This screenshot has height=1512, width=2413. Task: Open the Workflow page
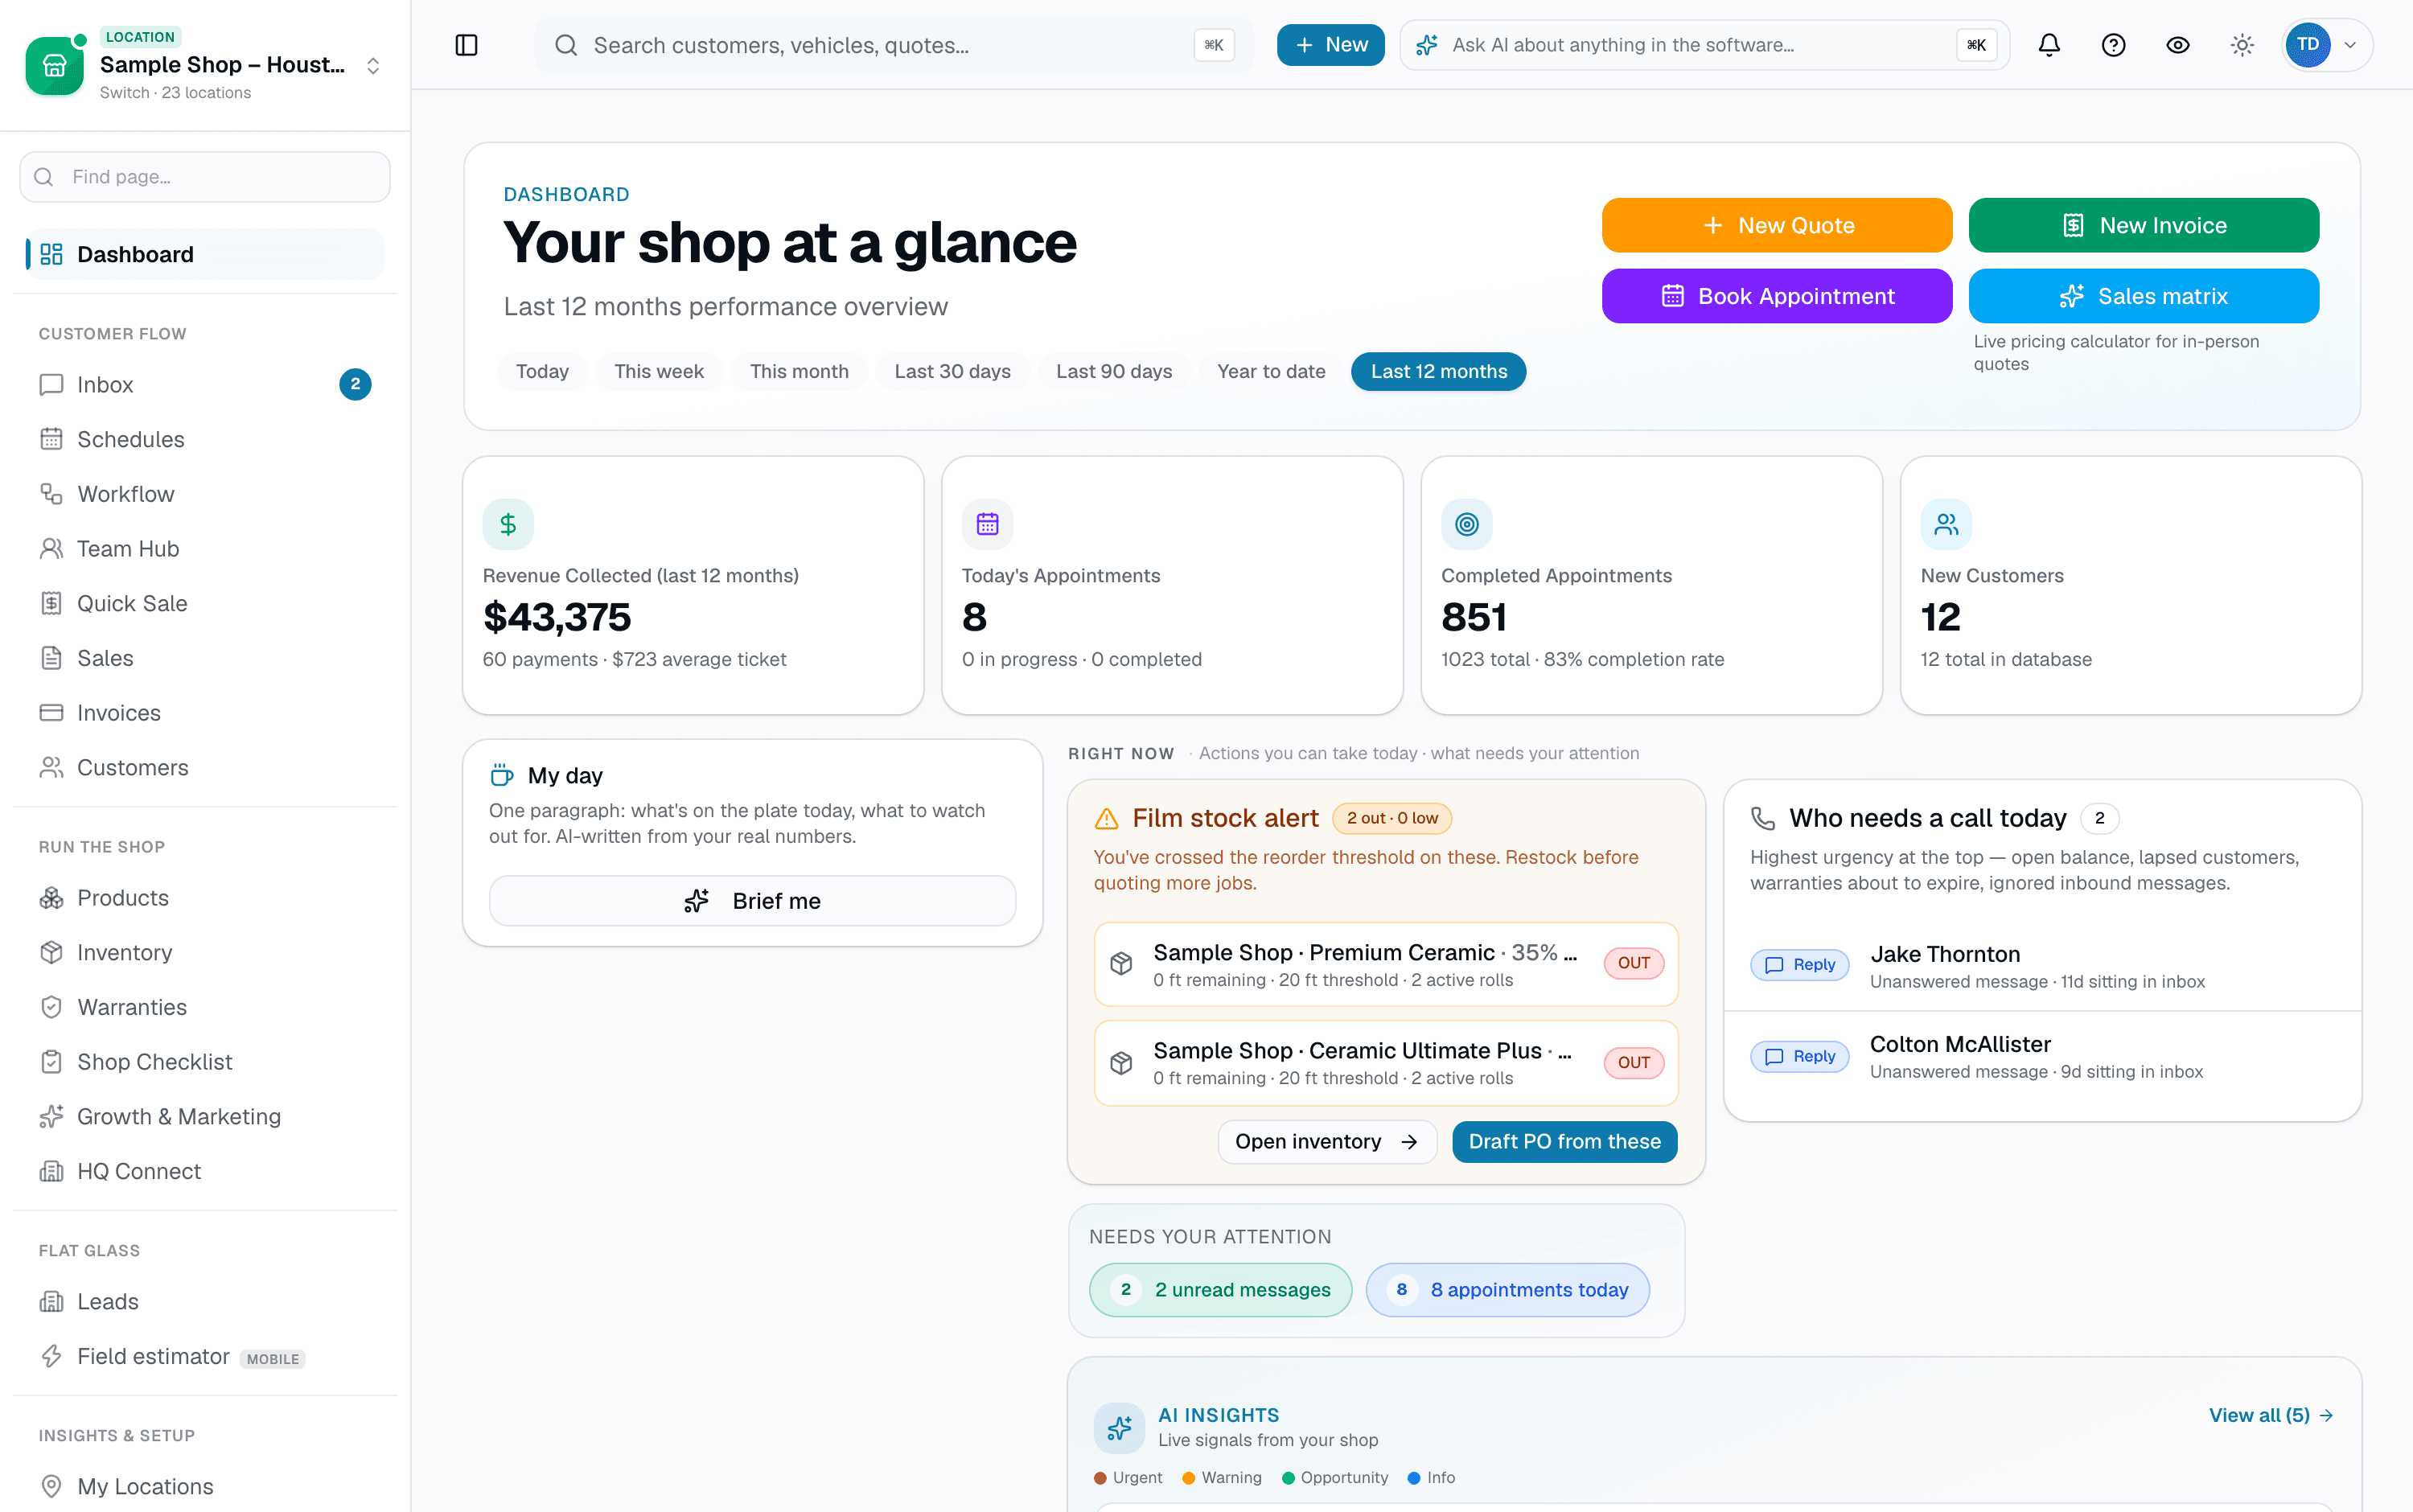205,494
